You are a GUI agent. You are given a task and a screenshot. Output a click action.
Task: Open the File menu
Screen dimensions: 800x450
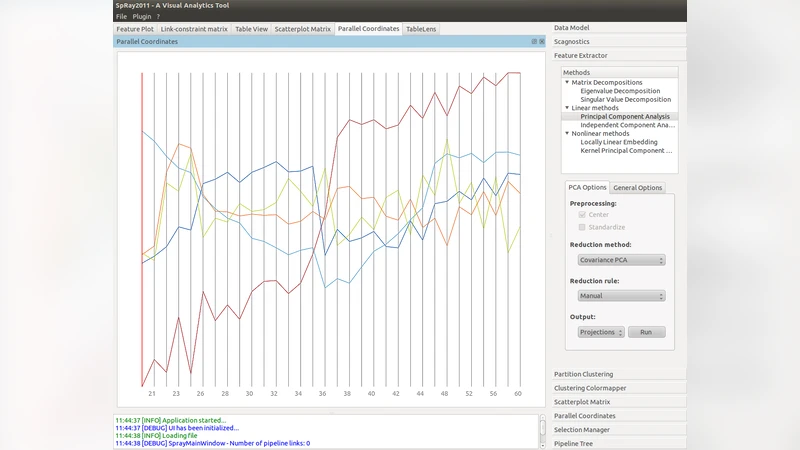click(x=121, y=17)
